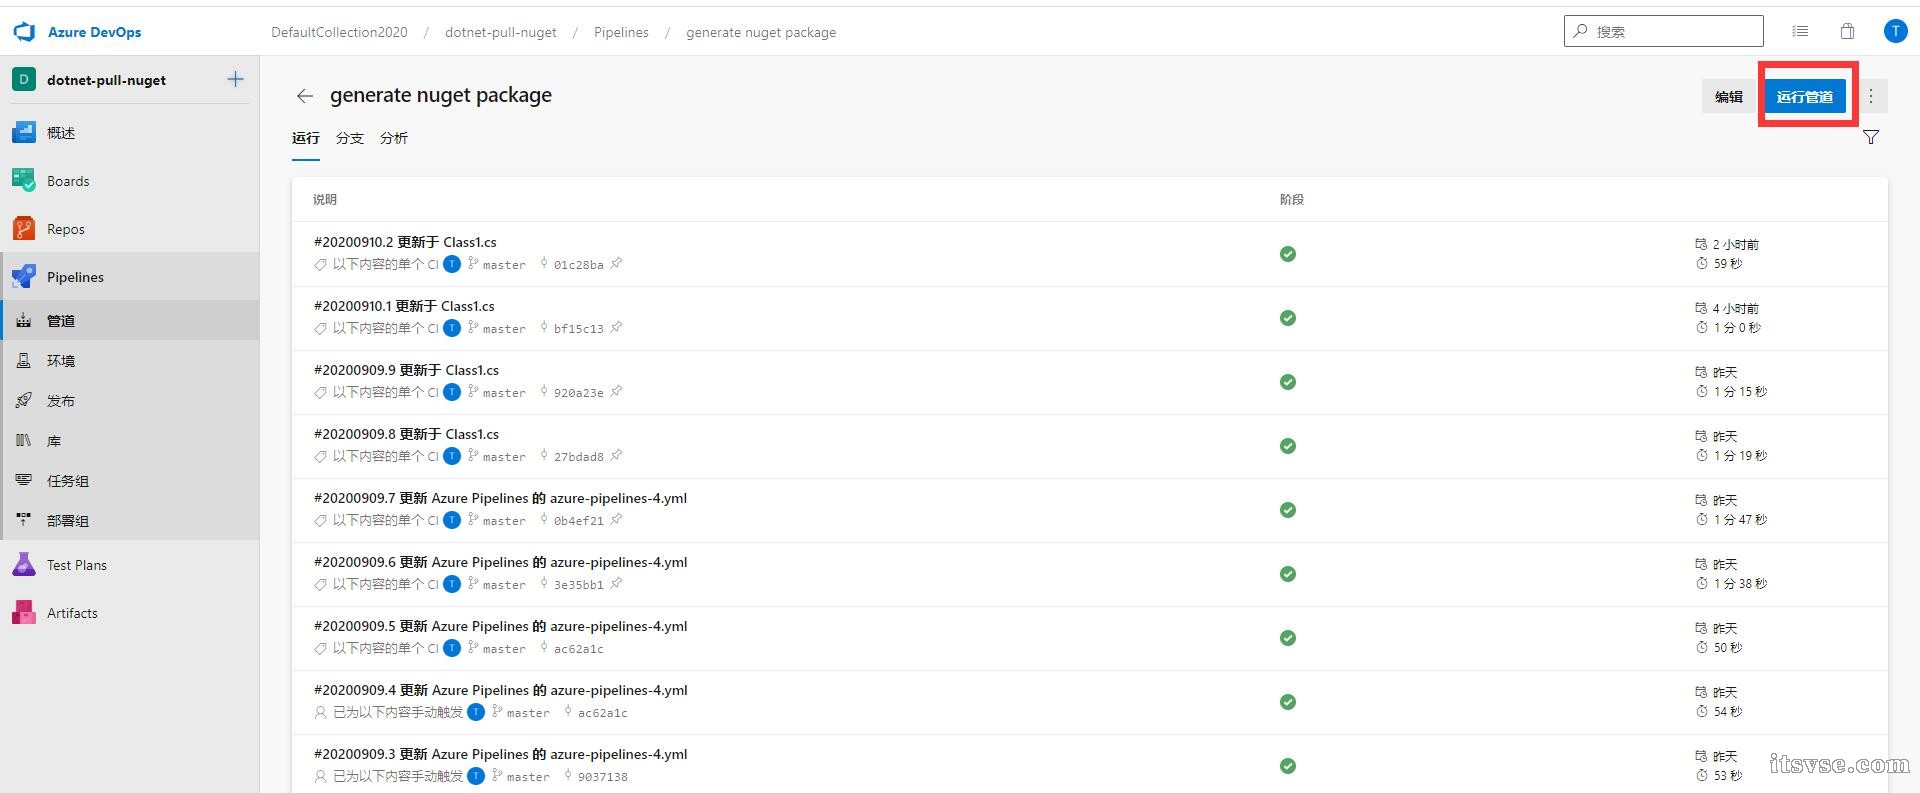Image resolution: width=1920 pixels, height=793 pixels.
Task: Click commit hash 0b4ef21
Action: [x=578, y=521]
